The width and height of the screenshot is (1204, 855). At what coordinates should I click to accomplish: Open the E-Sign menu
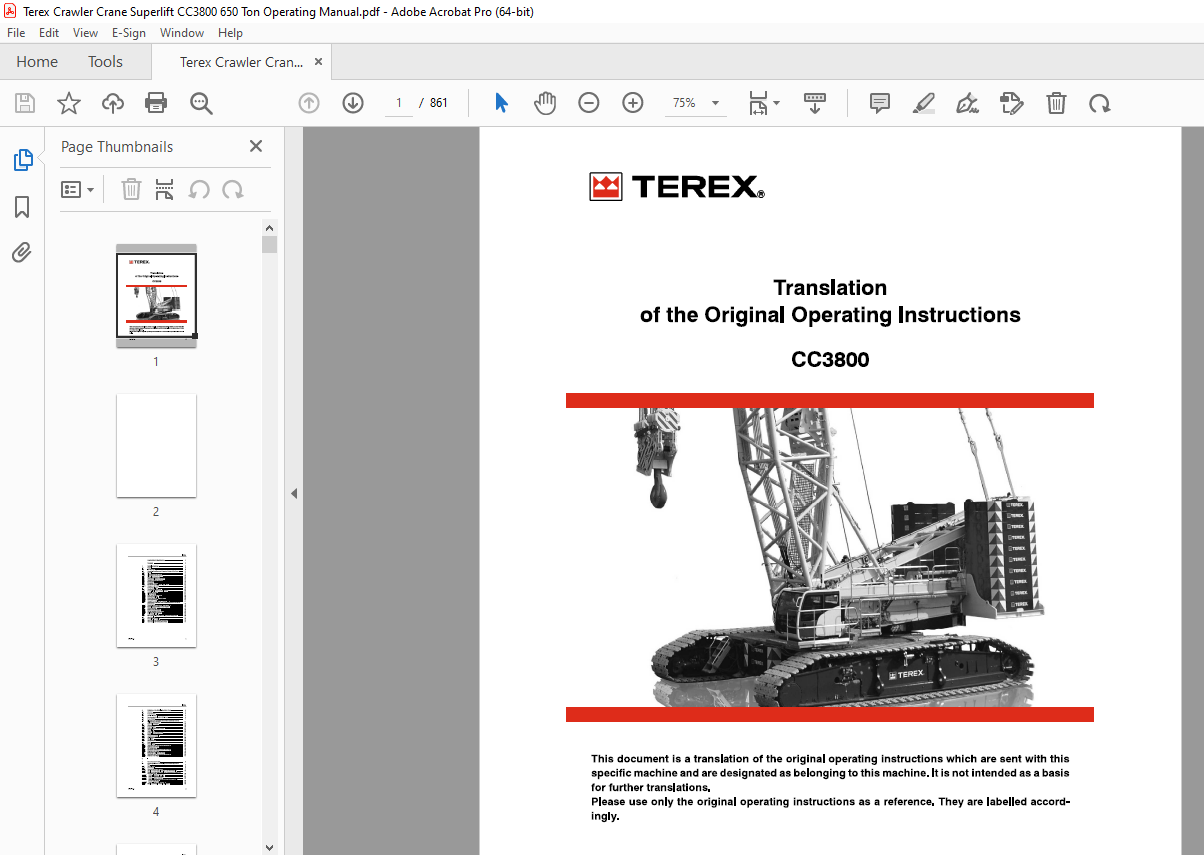[x=129, y=33]
